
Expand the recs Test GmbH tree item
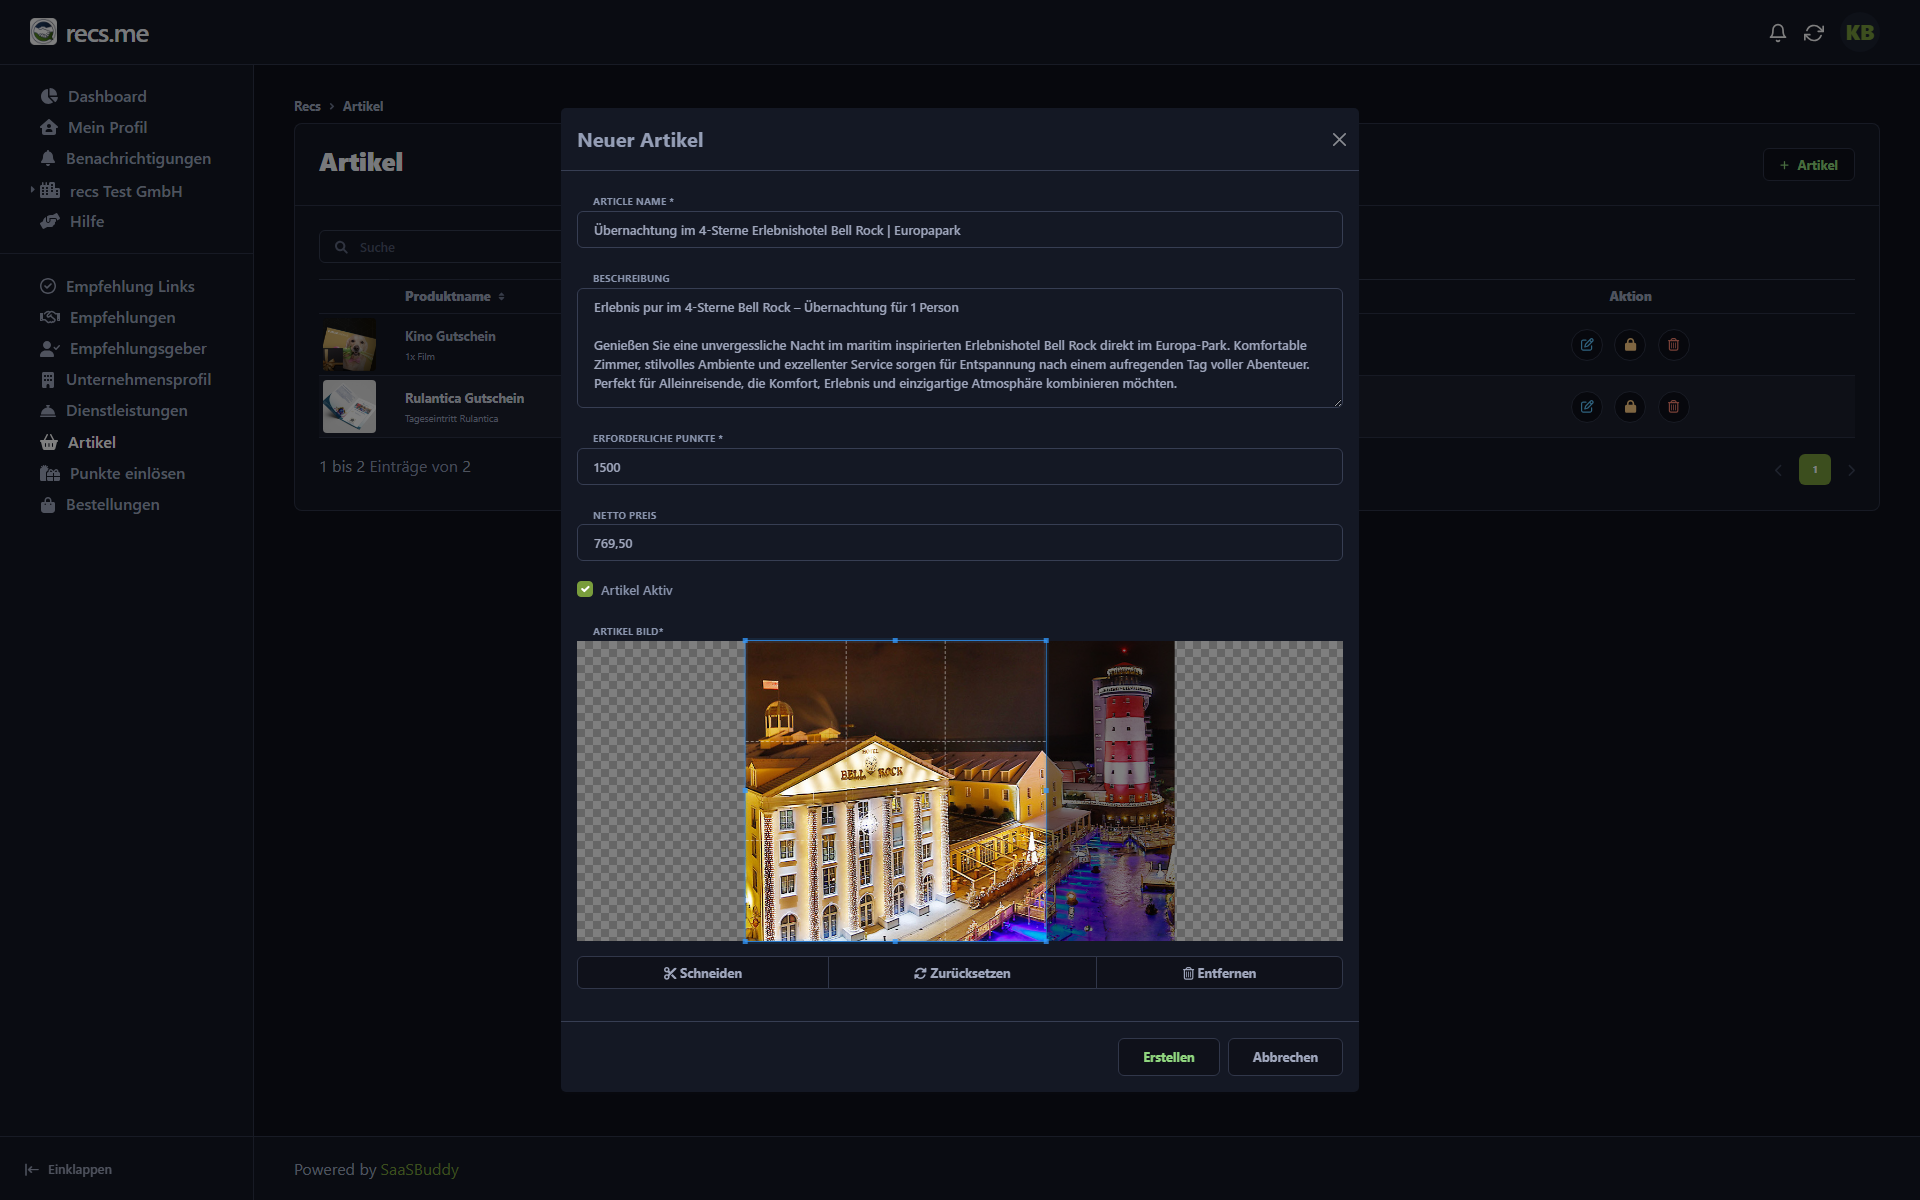pyautogui.click(x=32, y=190)
